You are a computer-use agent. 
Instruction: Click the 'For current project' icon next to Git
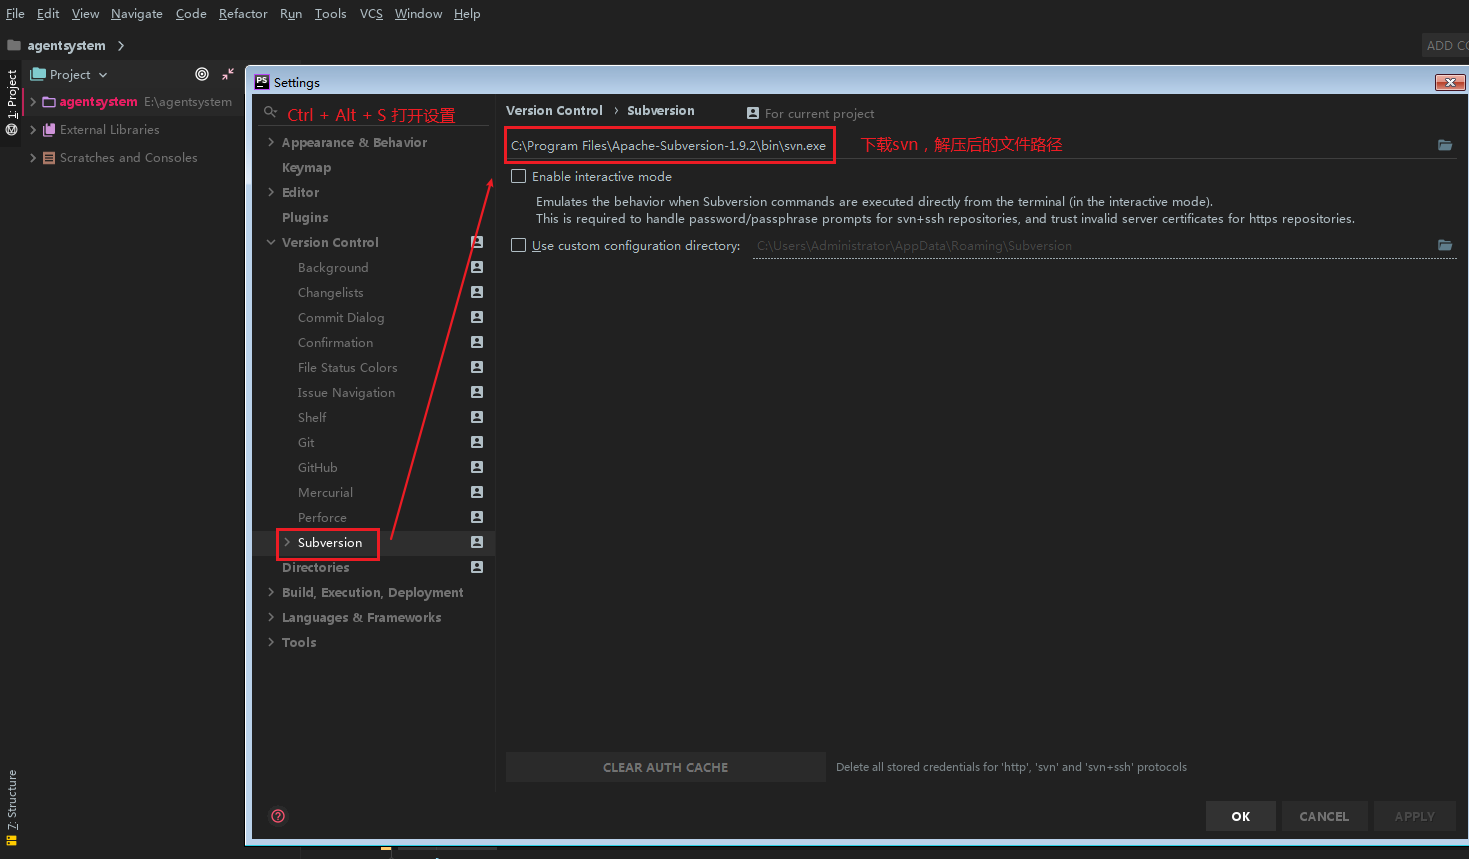tap(477, 442)
